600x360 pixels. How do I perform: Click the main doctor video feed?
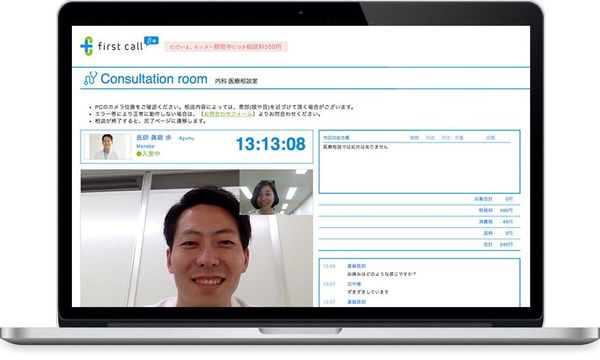point(196,238)
